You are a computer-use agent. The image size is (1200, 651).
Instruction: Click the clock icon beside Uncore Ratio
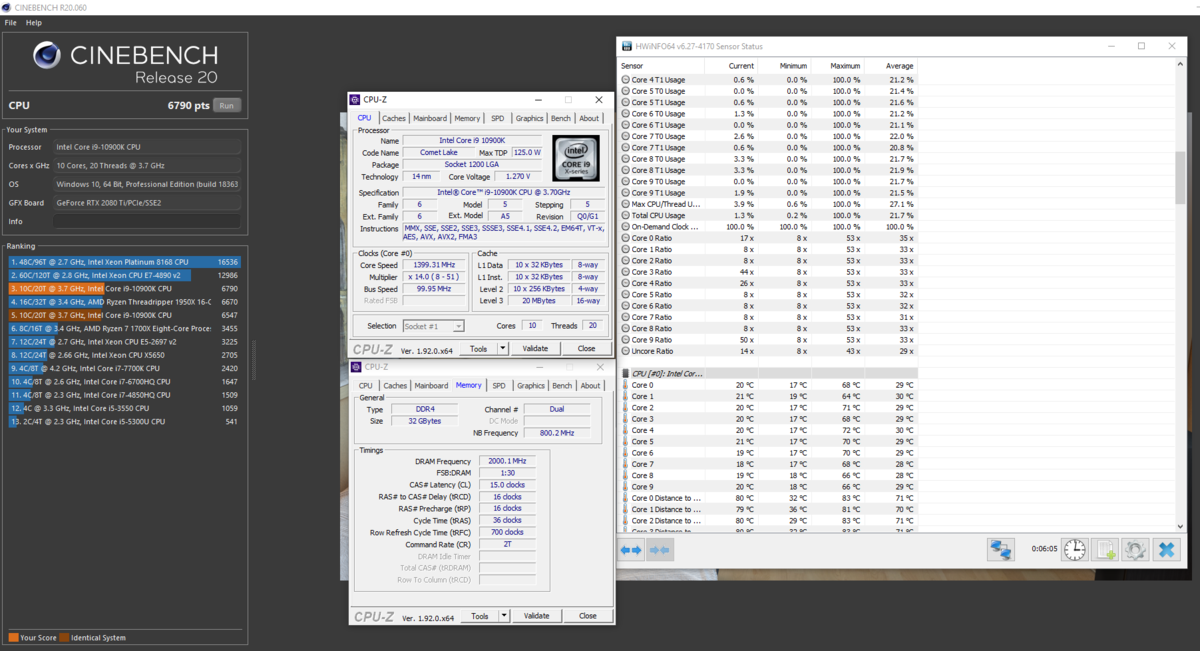(626, 351)
